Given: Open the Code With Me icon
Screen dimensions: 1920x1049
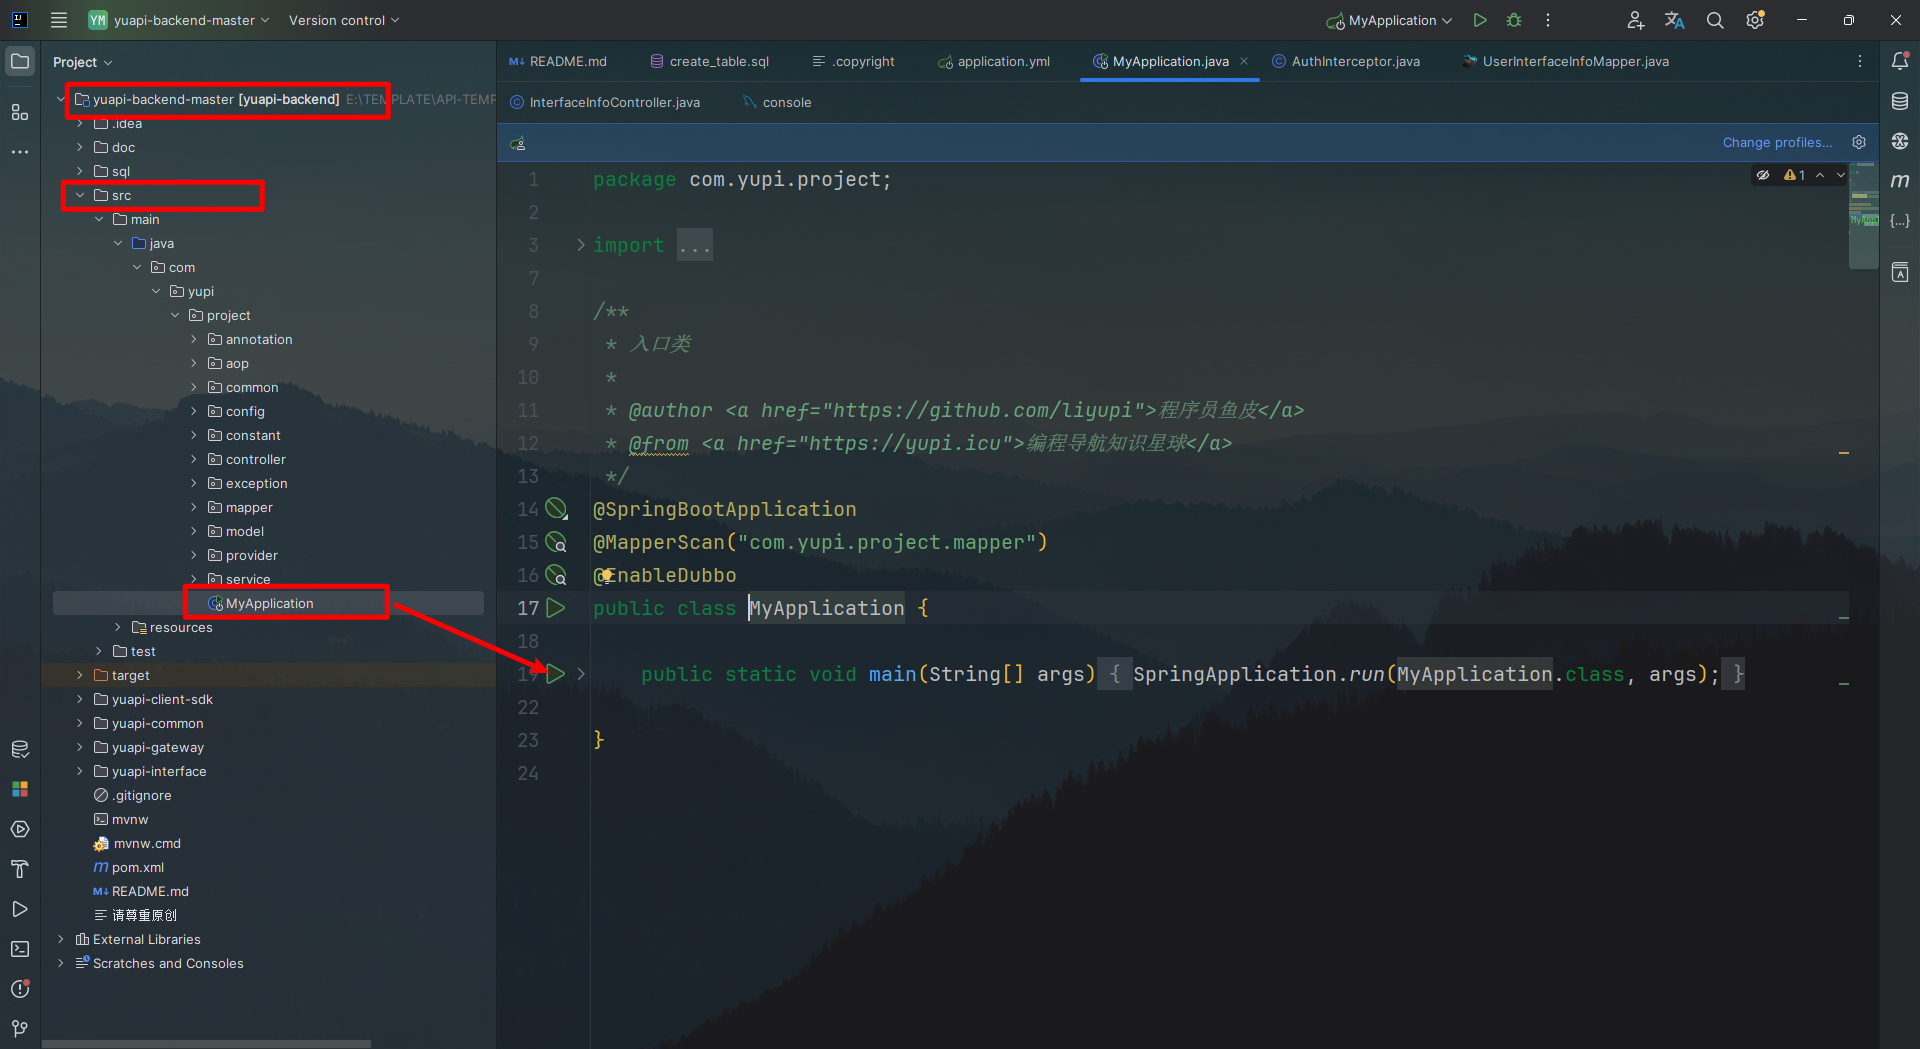Looking at the screenshot, I should pyautogui.click(x=1635, y=20).
